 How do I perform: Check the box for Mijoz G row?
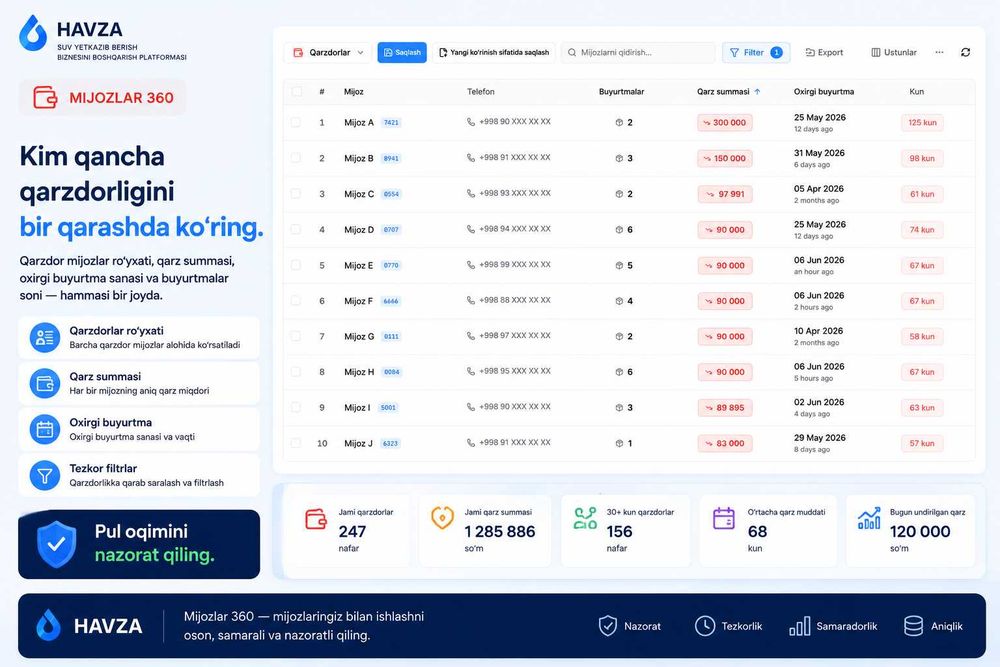point(296,336)
